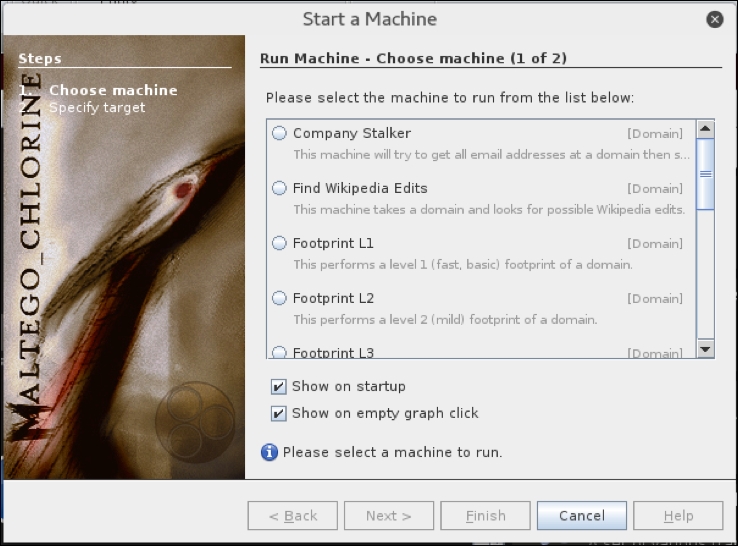Click the Footprint L3 label text
Viewport: 738px width, 546px height.
click(333, 353)
